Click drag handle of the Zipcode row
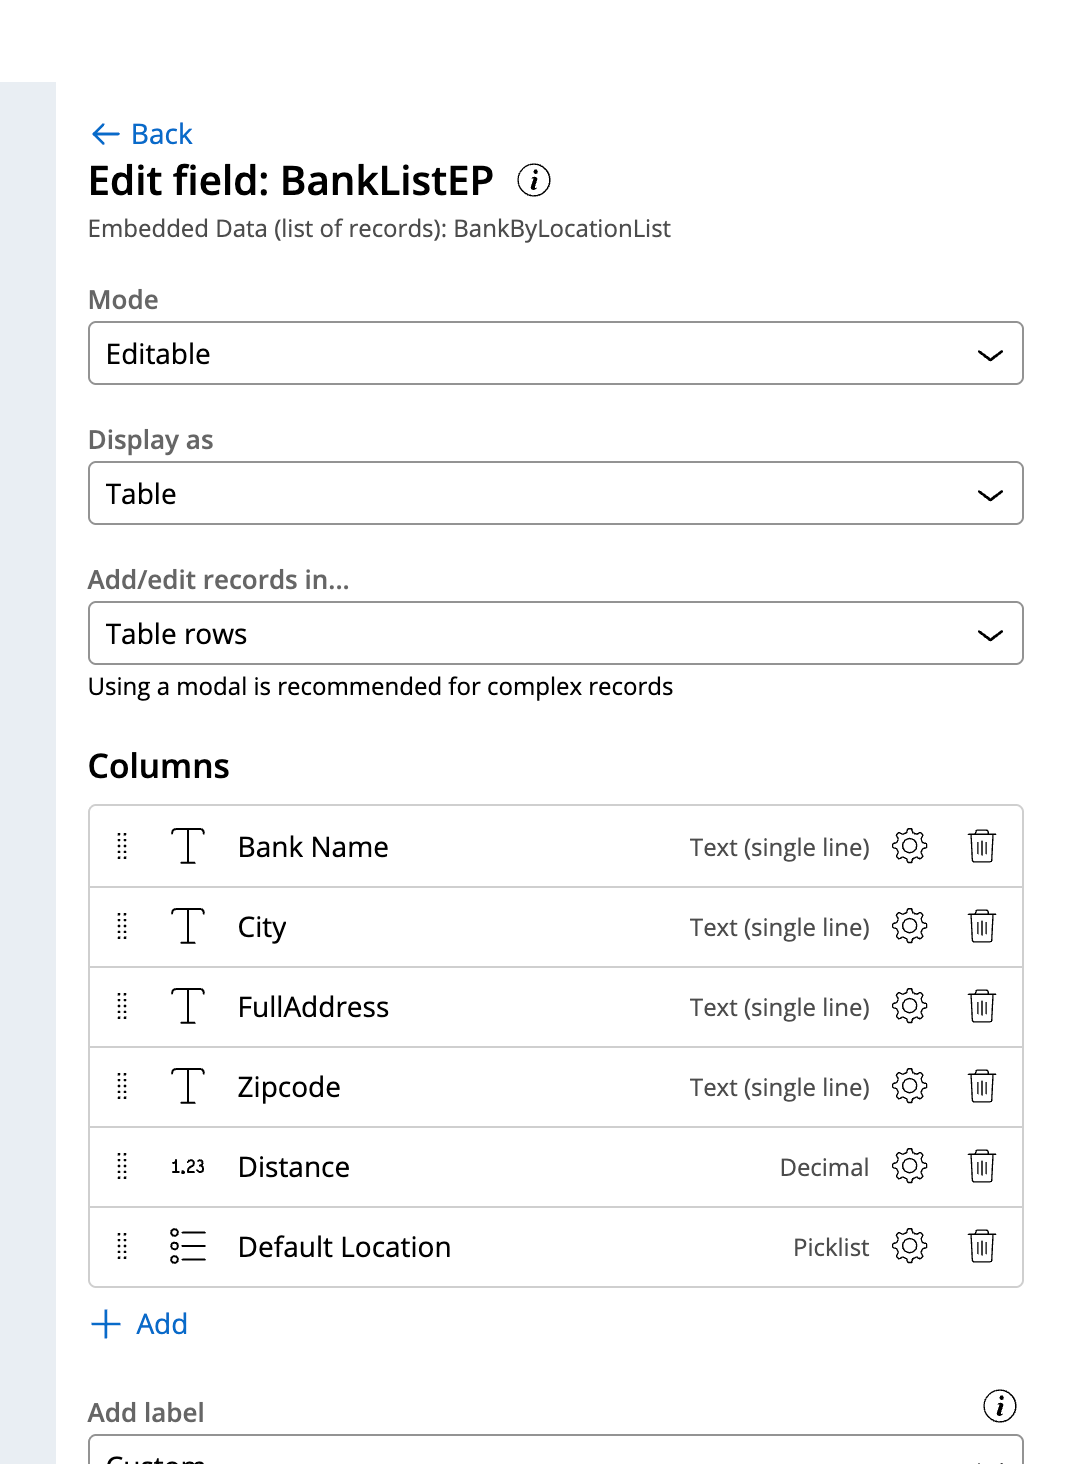Viewport: 1070px width, 1464px height. 122,1086
